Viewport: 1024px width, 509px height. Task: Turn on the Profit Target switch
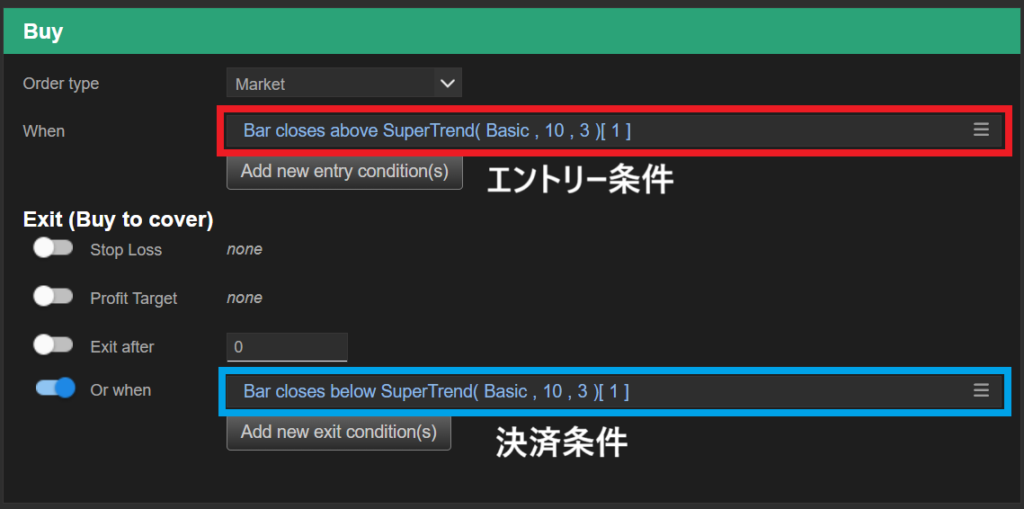[53, 297]
